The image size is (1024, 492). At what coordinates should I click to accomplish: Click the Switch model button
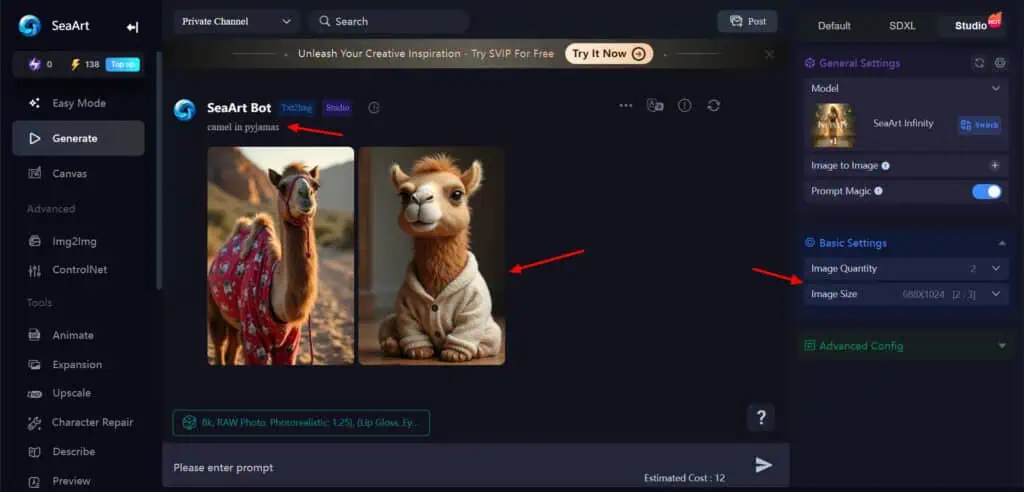(x=979, y=125)
